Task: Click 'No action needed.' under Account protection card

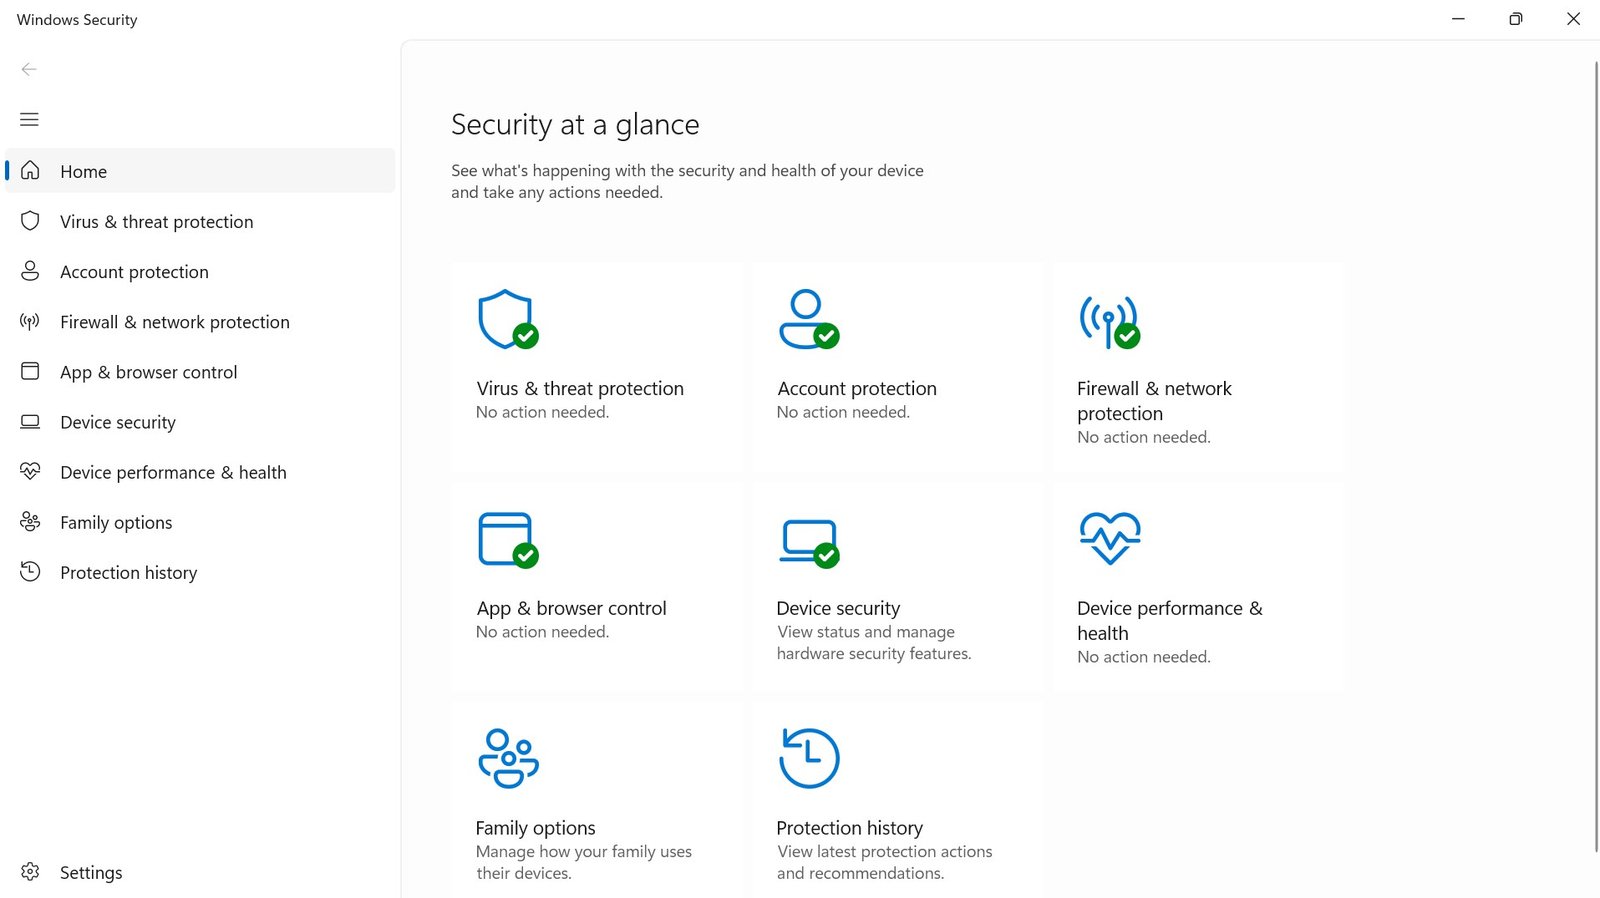Action: tap(843, 412)
